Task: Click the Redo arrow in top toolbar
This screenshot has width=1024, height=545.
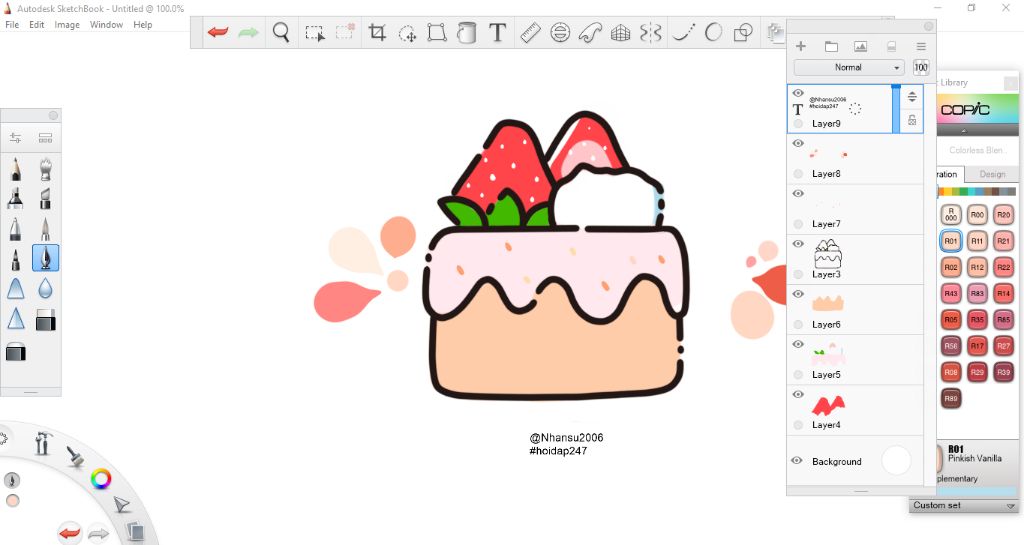Action: pyautogui.click(x=248, y=32)
